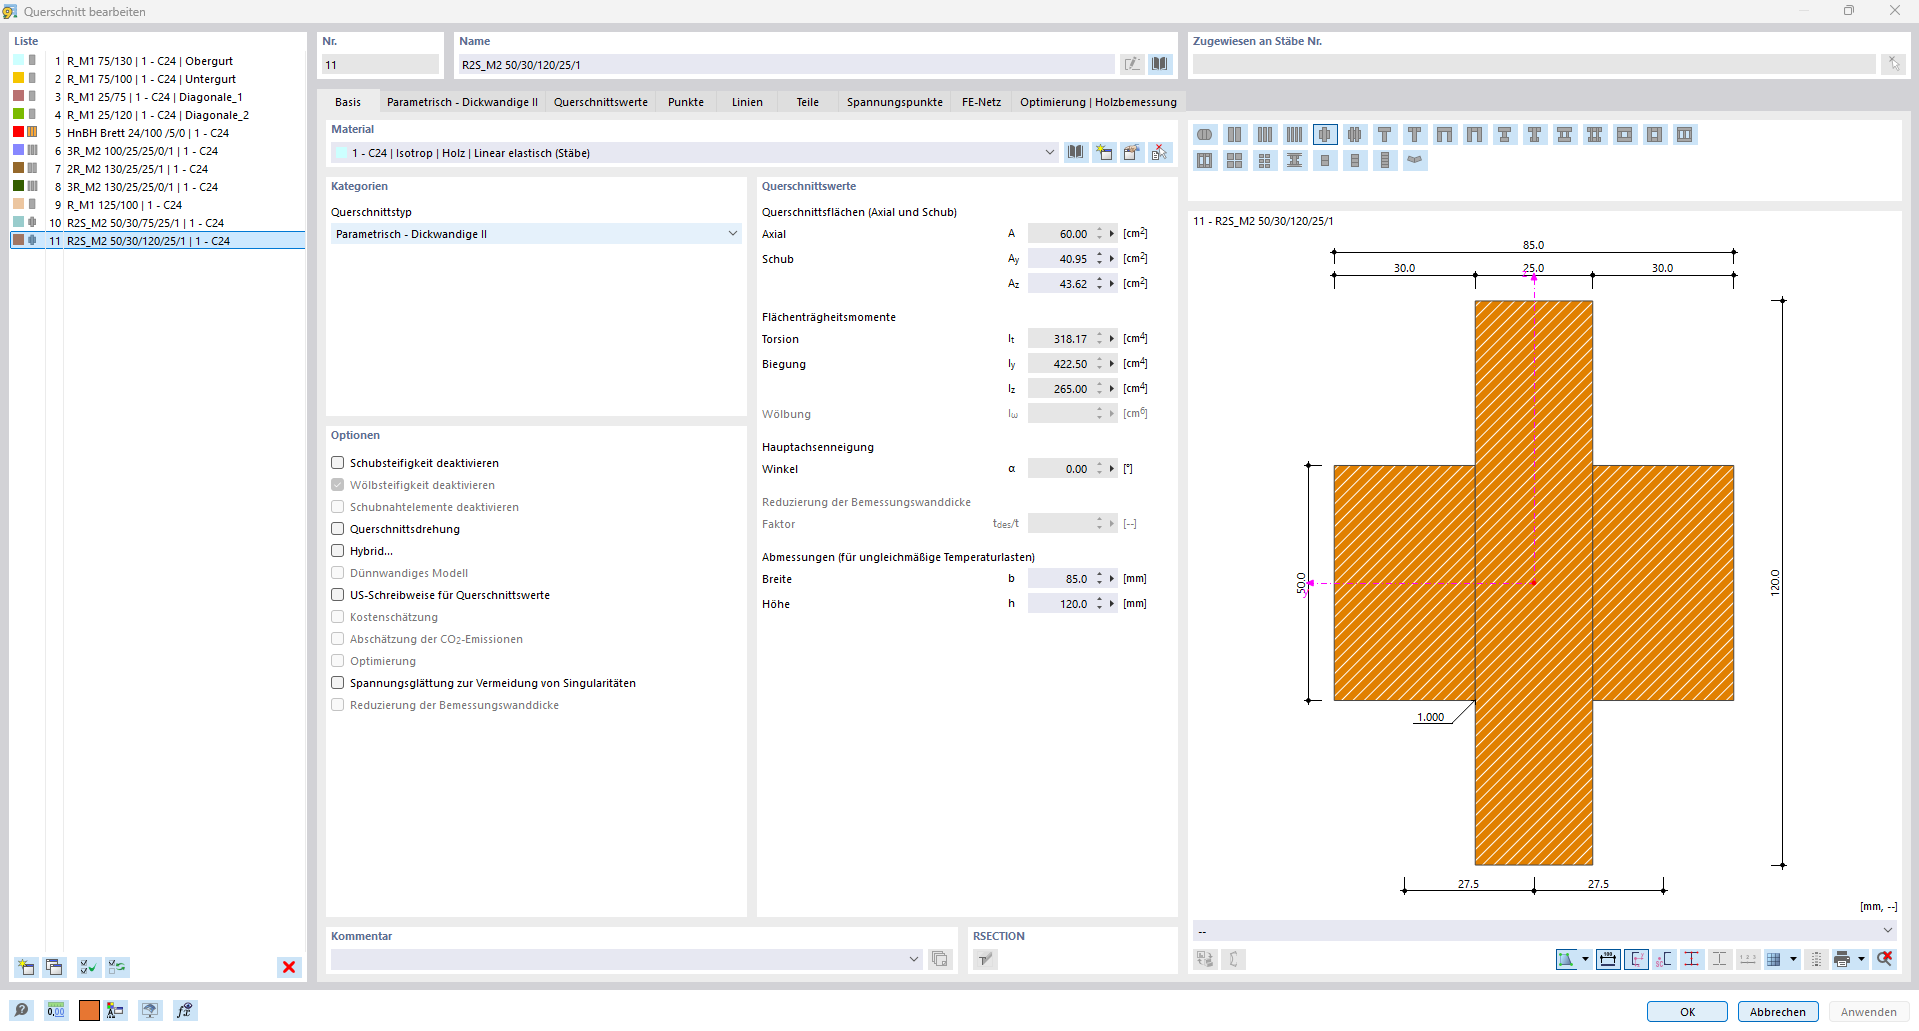Screen dimensions: 1919x1031
Task: Click the Abbrechen button
Action: click(x=1777, y=1012)
